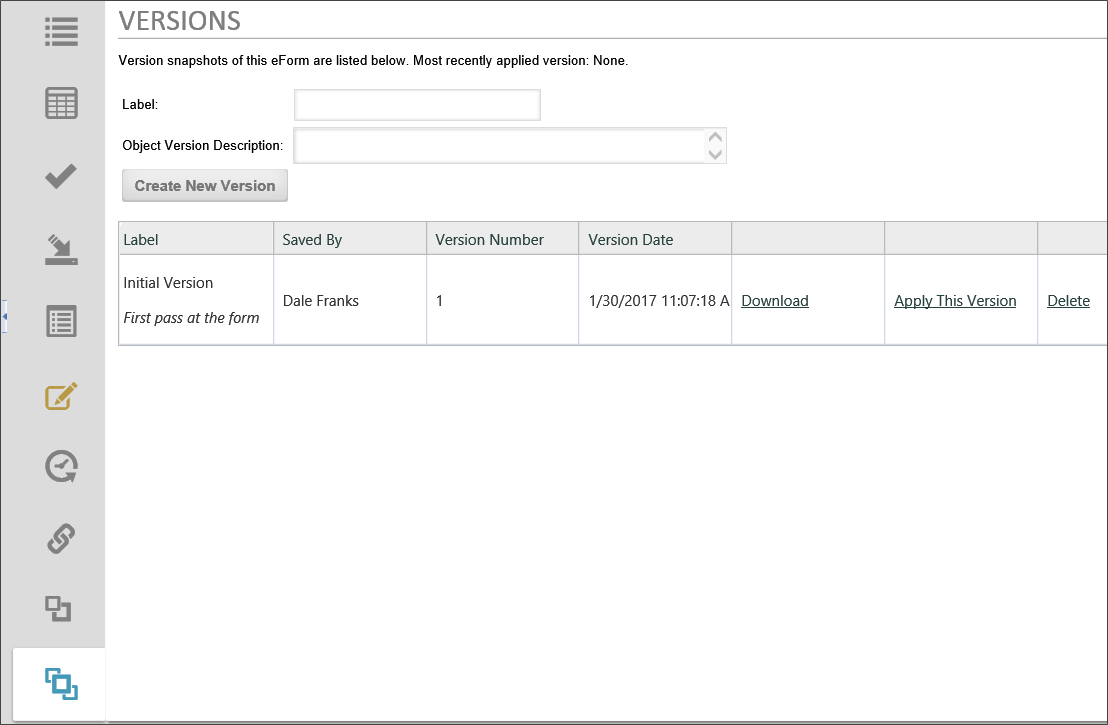The image size is (1108, 725).
Task: Click the bulleted list icon in sidebar
Action: point(61,30)
